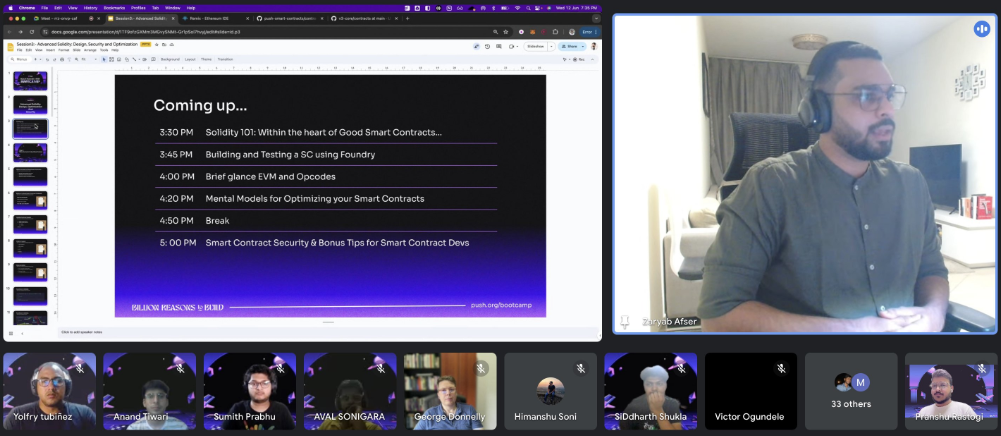
Task: Star the presentation title
Action: 157,45
